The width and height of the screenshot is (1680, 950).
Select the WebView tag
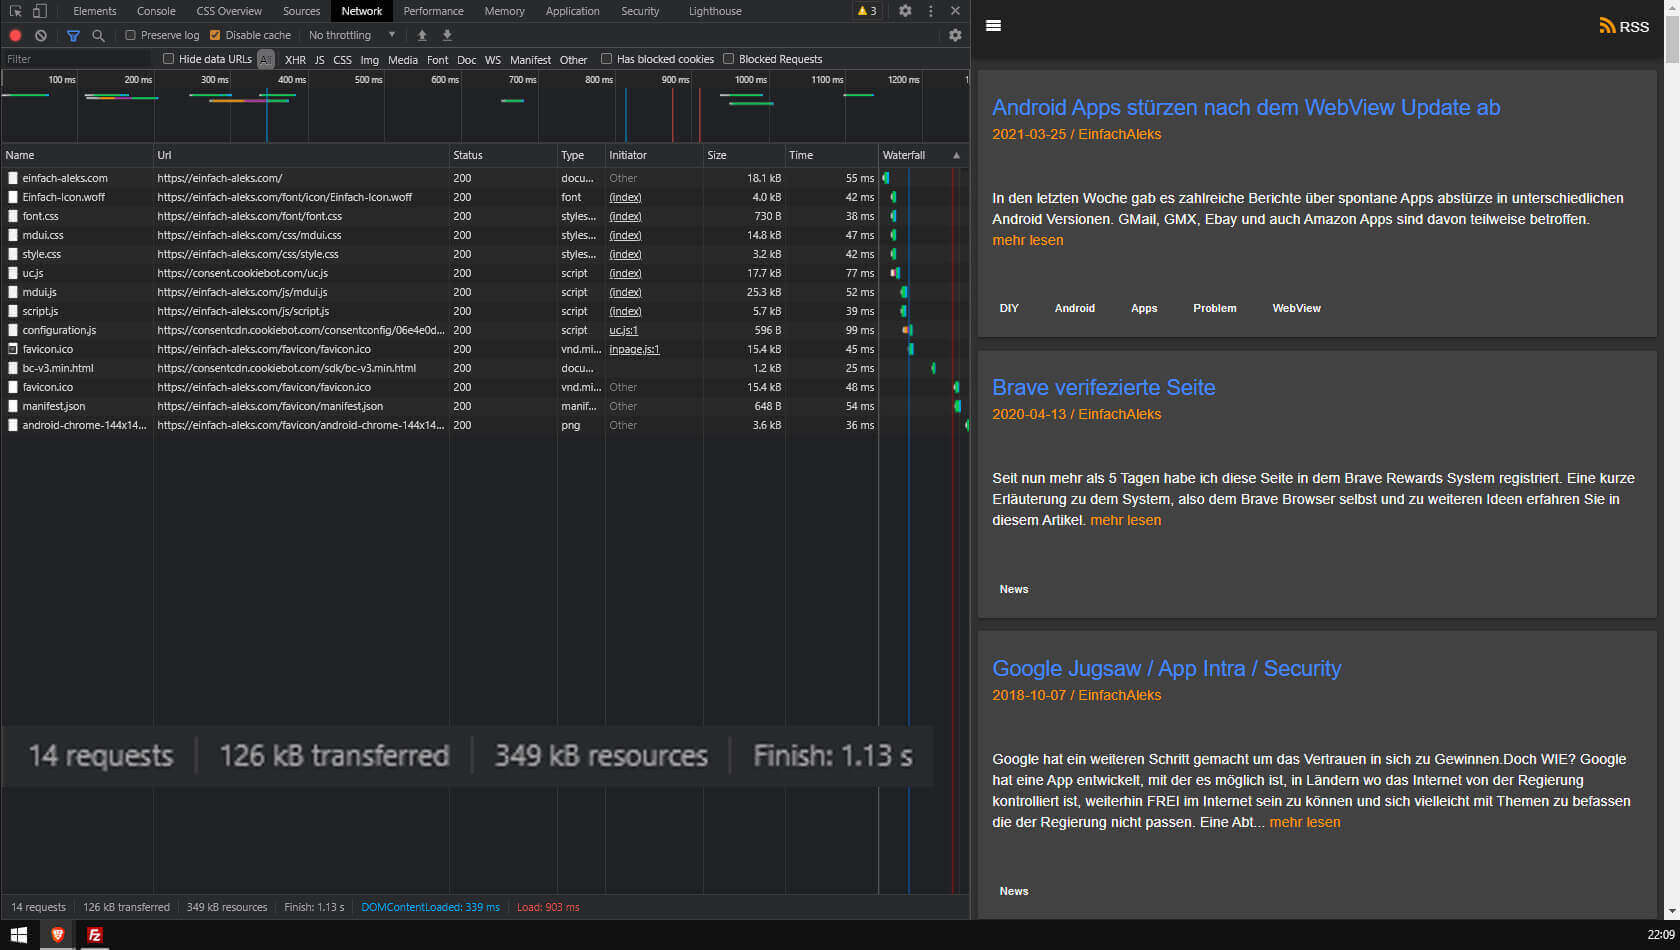[1296, 308]
